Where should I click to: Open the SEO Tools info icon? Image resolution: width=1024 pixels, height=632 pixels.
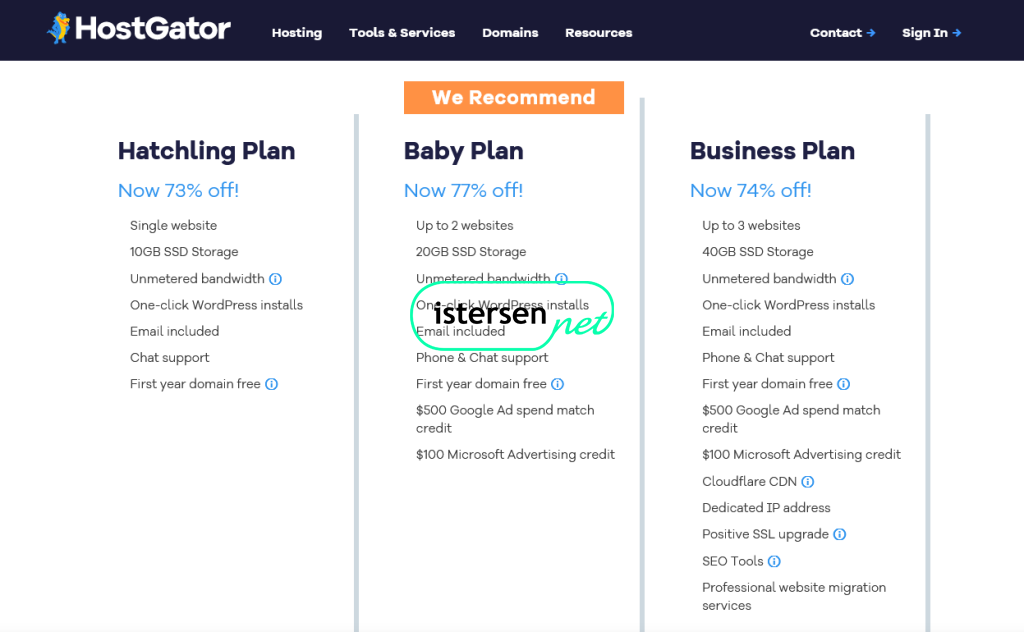tap(774, 561)
